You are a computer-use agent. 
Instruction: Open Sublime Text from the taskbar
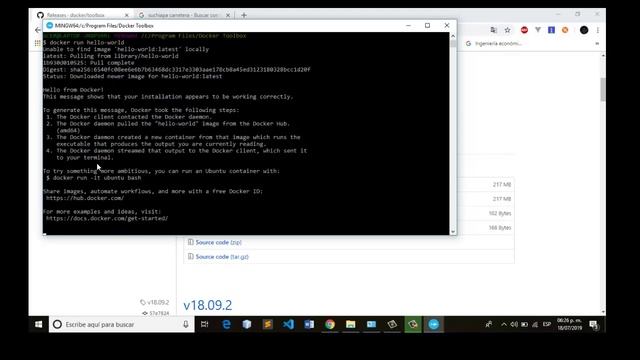coord(268,324)
